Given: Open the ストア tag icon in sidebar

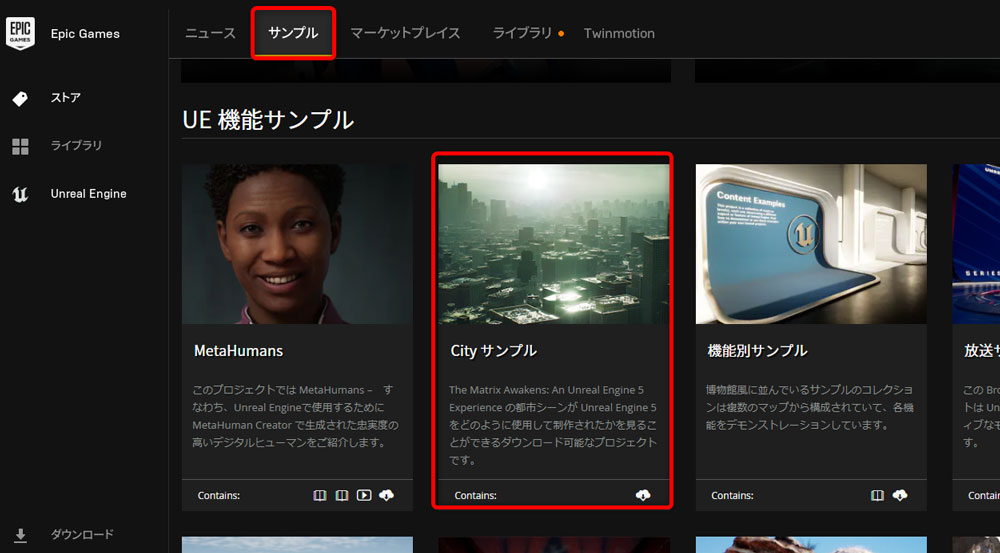Looking at the screenshot, I should (20, 98).
